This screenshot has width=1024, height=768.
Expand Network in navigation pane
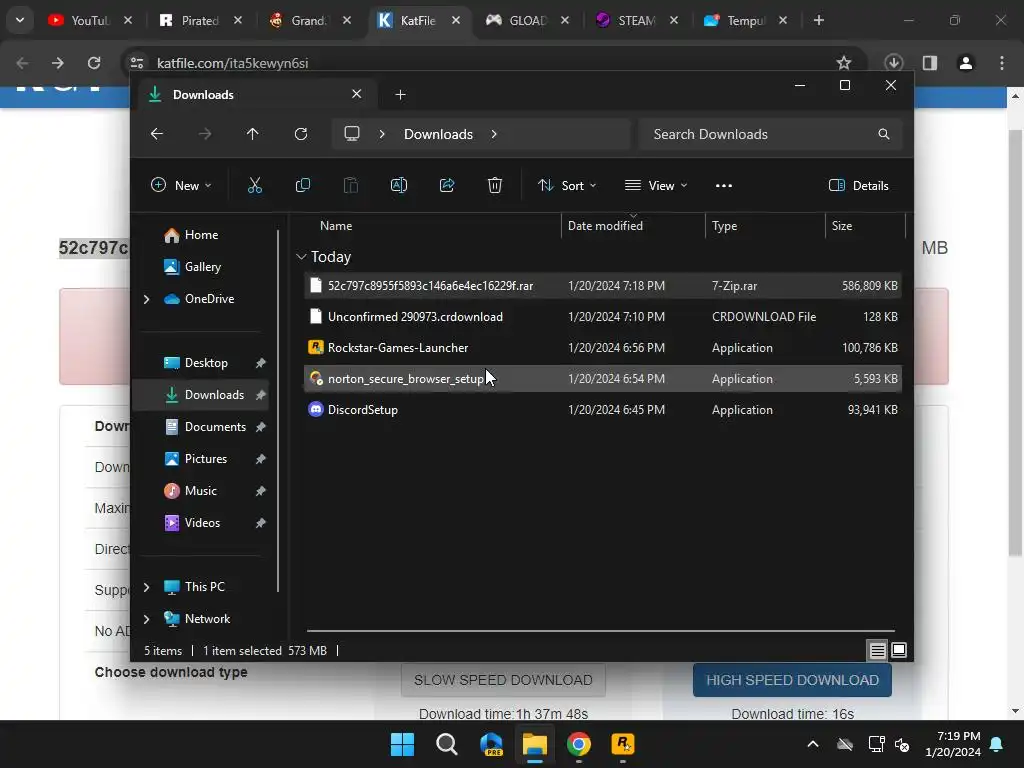pos(146,619)
